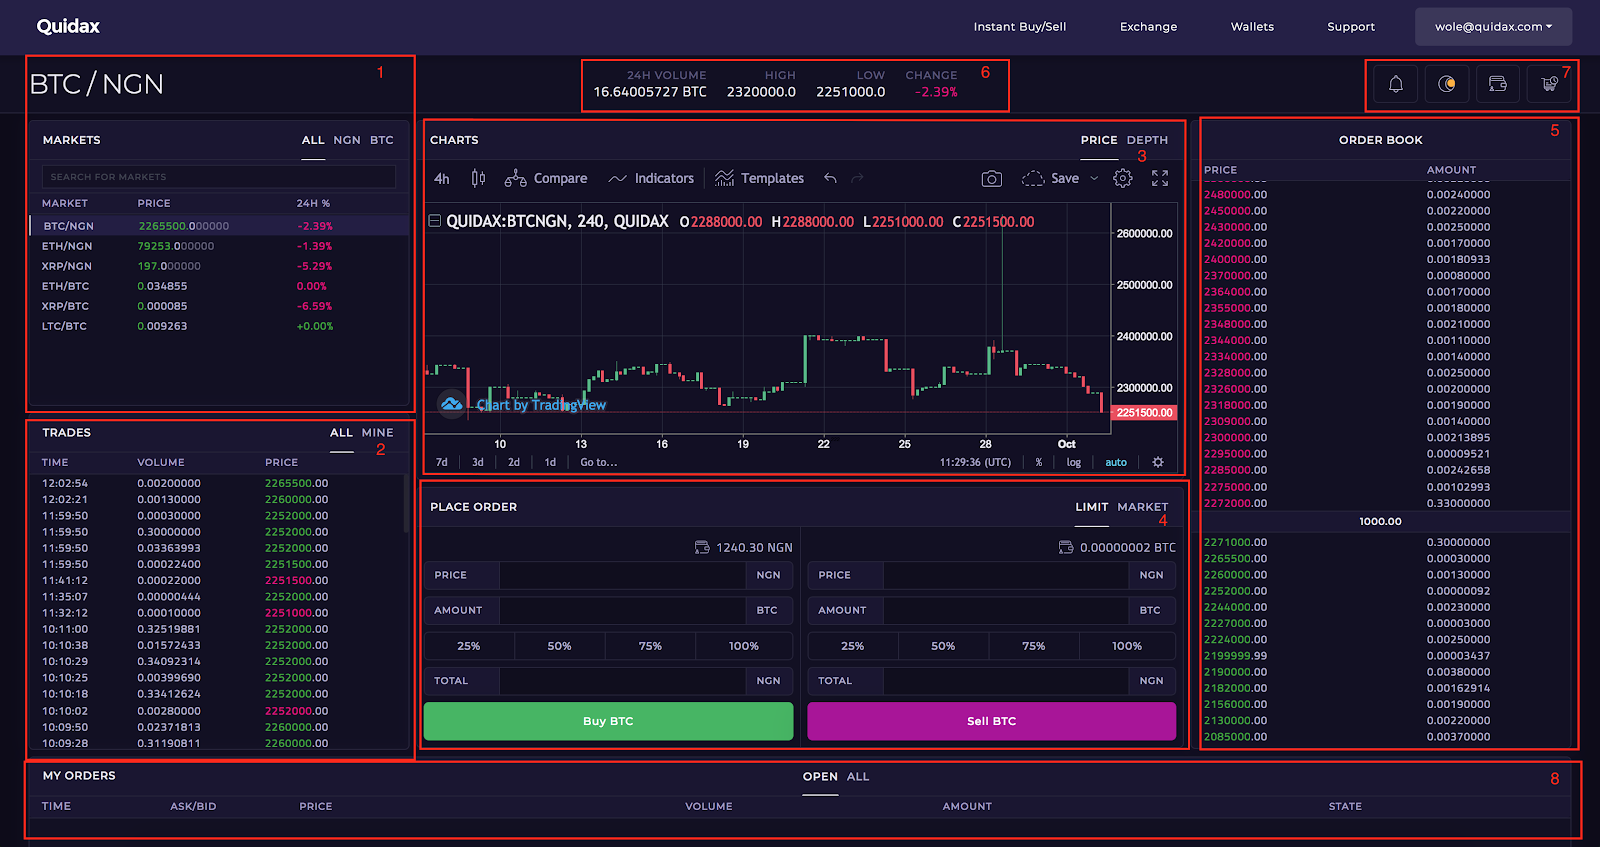Click the purple Sell BTC button
This screenshot has height=847, width=1600.
[991, 721]
